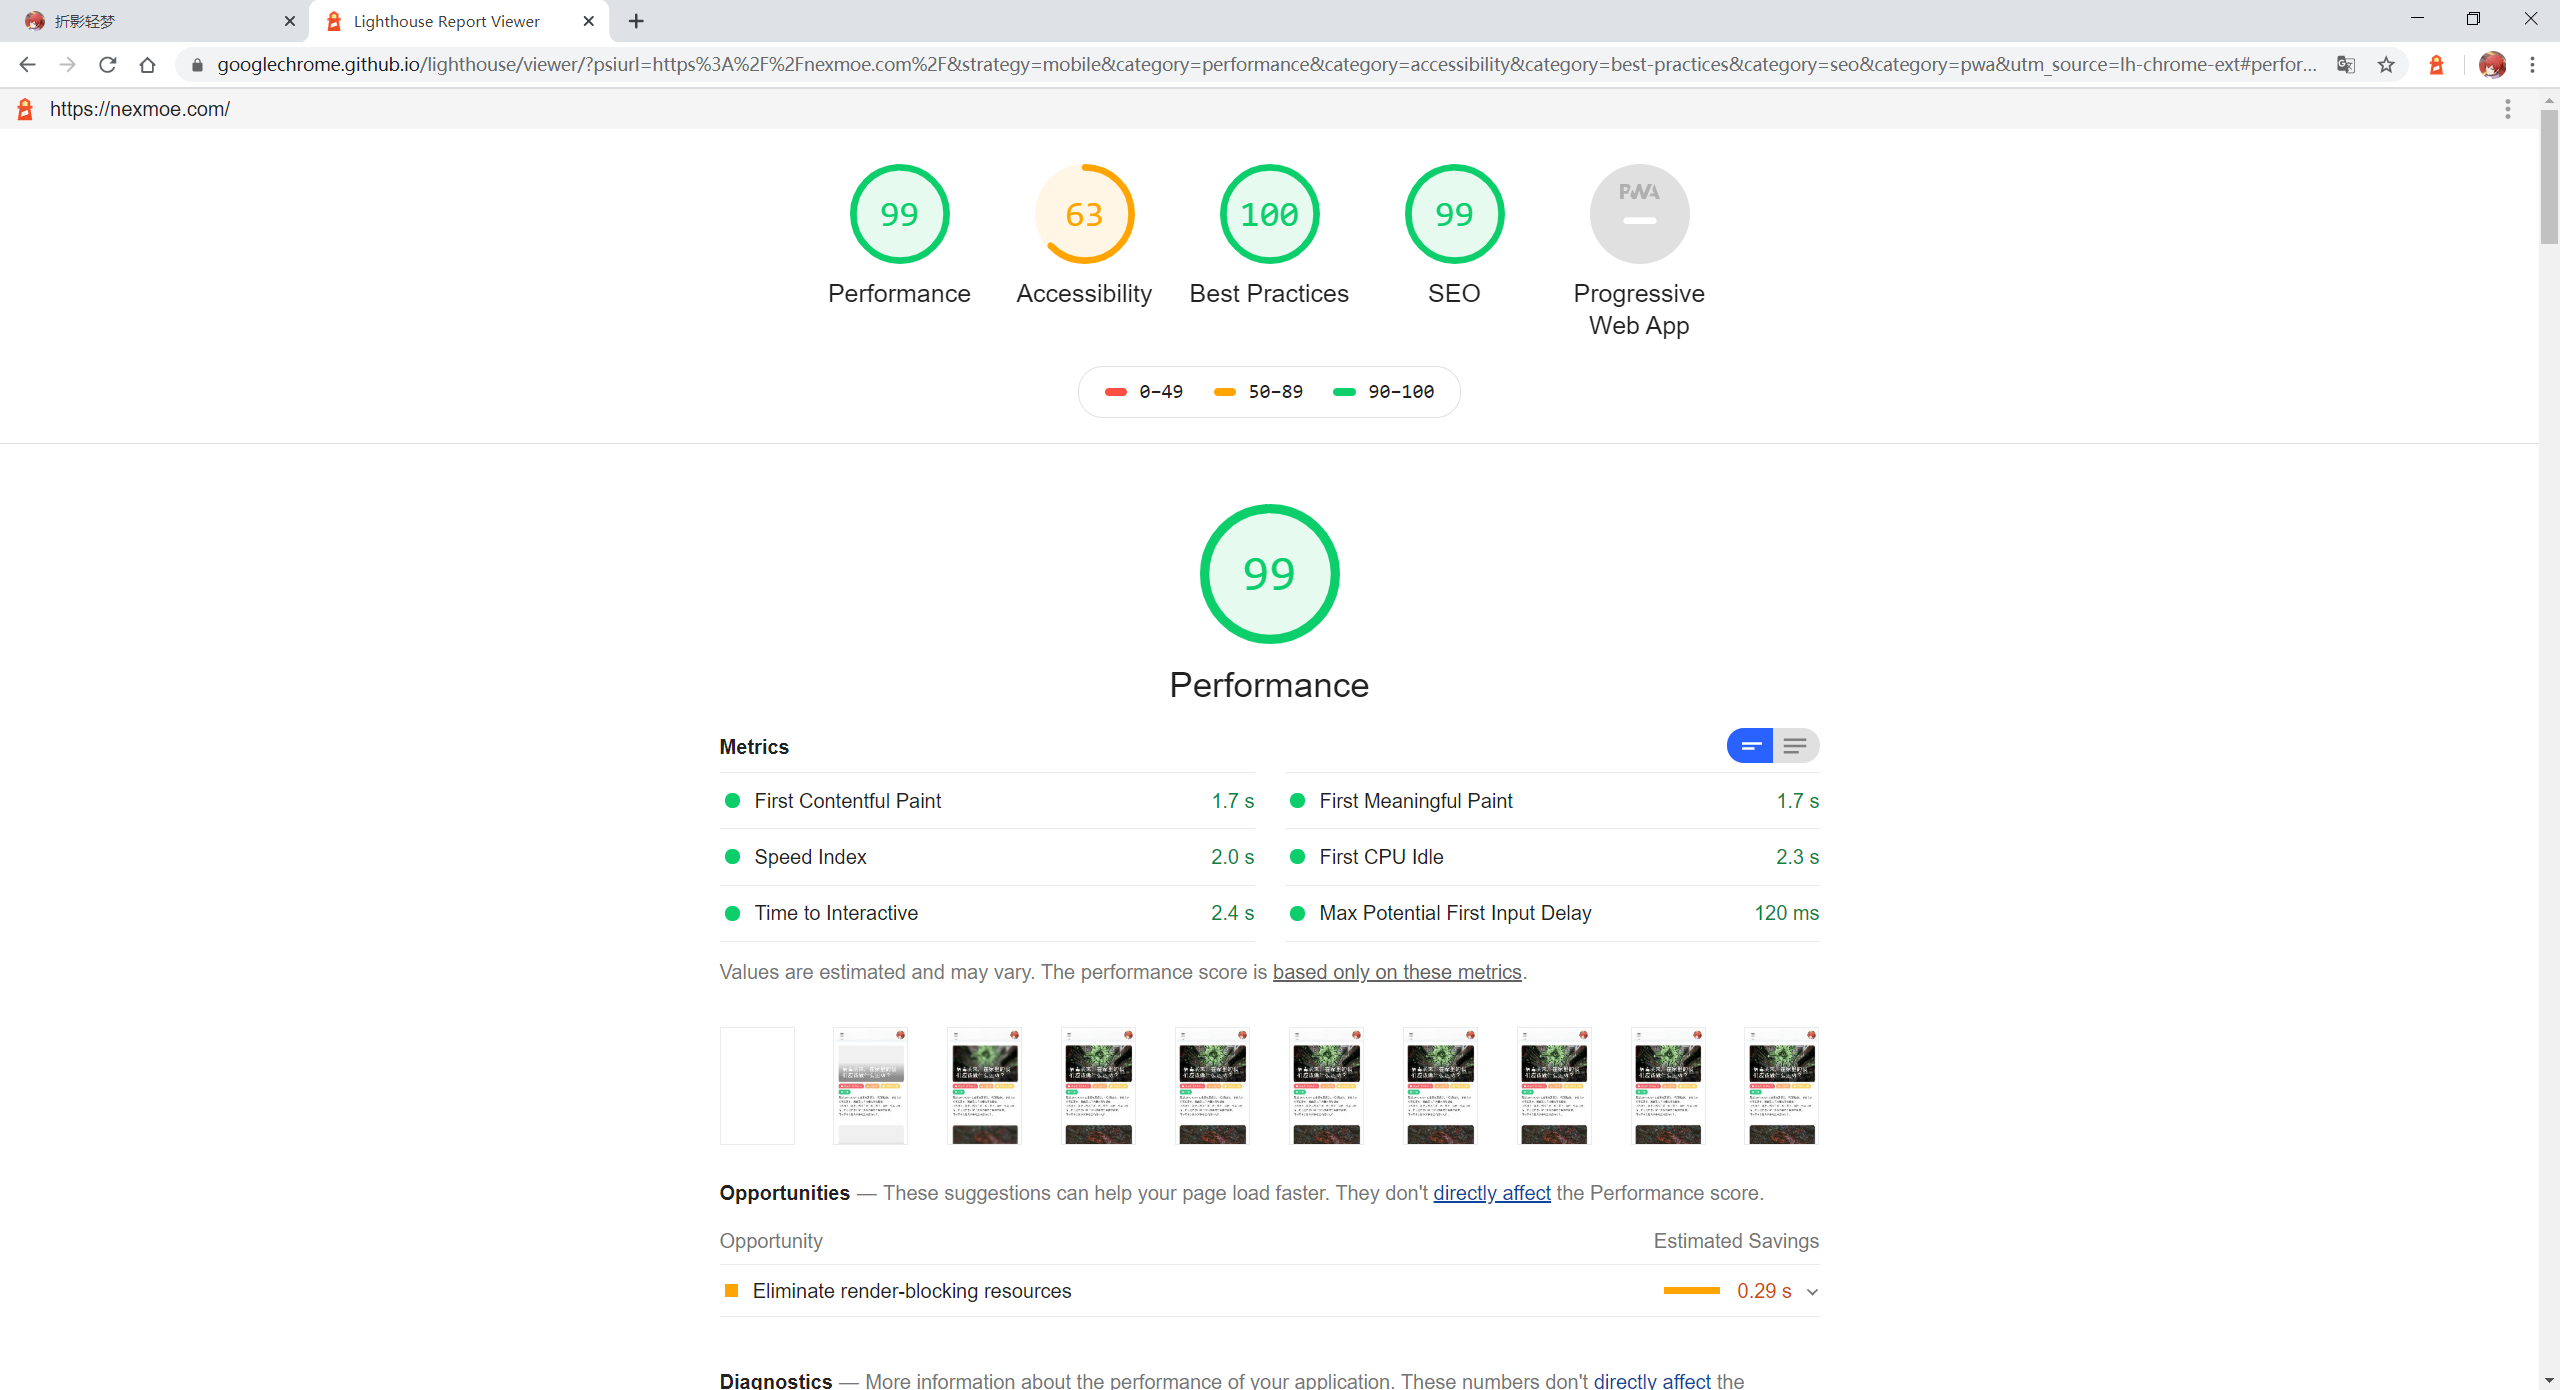Open the Lighthouse report three-dot menu
This screenshot has width=2560, height=1390.
2507,109
